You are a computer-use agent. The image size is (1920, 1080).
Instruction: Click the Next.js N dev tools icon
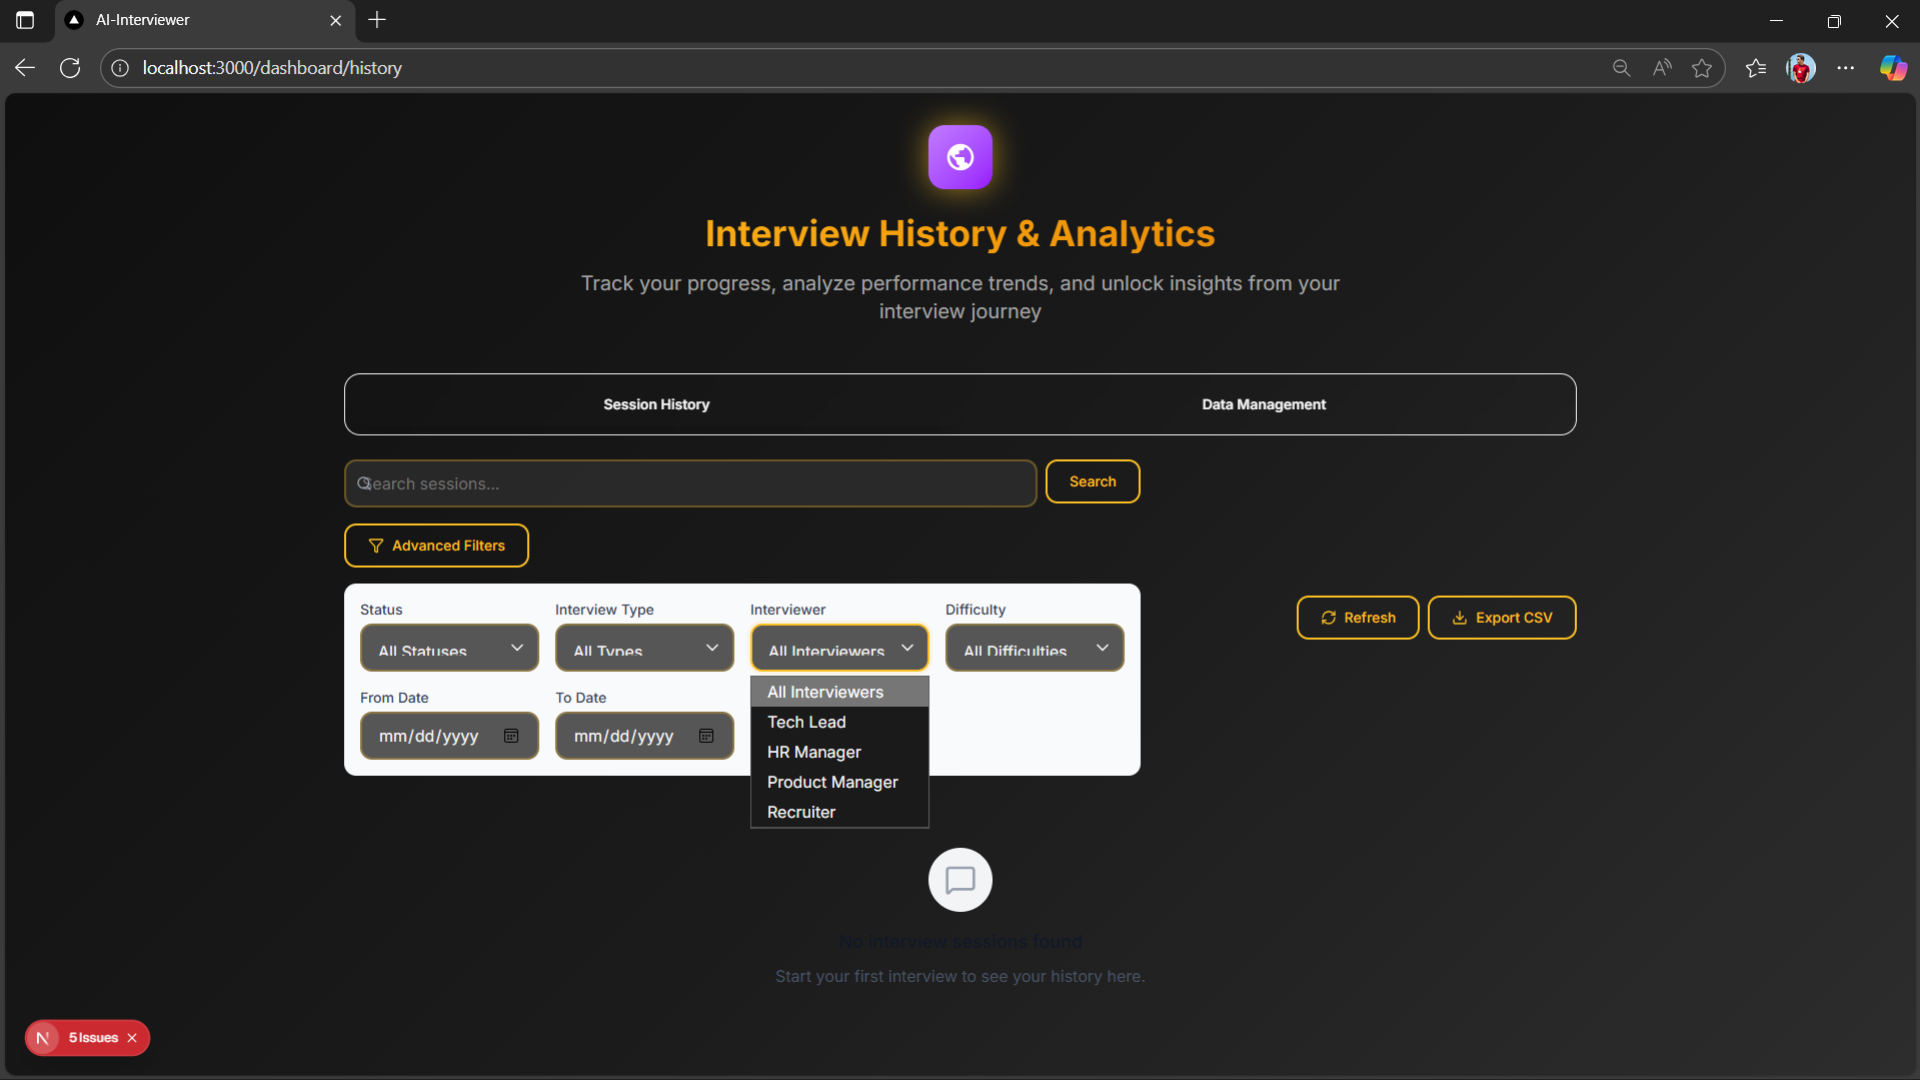click(43, 1038)
